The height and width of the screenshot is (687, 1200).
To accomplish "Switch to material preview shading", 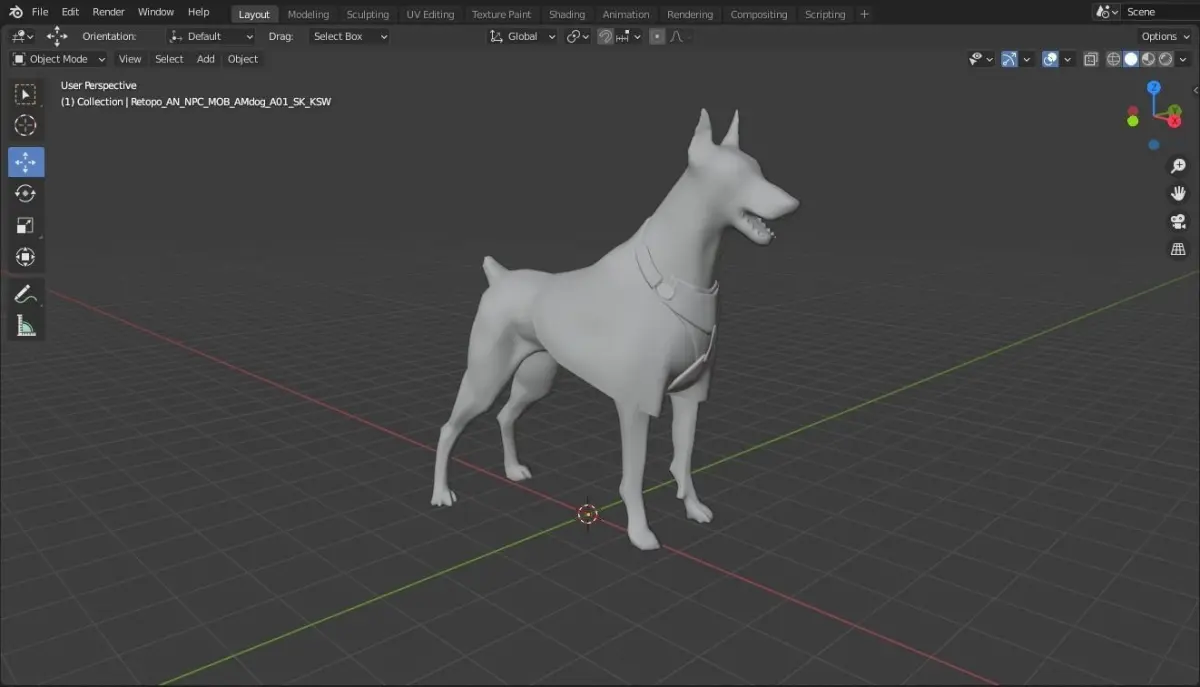I will click(x=1149, y=59).
